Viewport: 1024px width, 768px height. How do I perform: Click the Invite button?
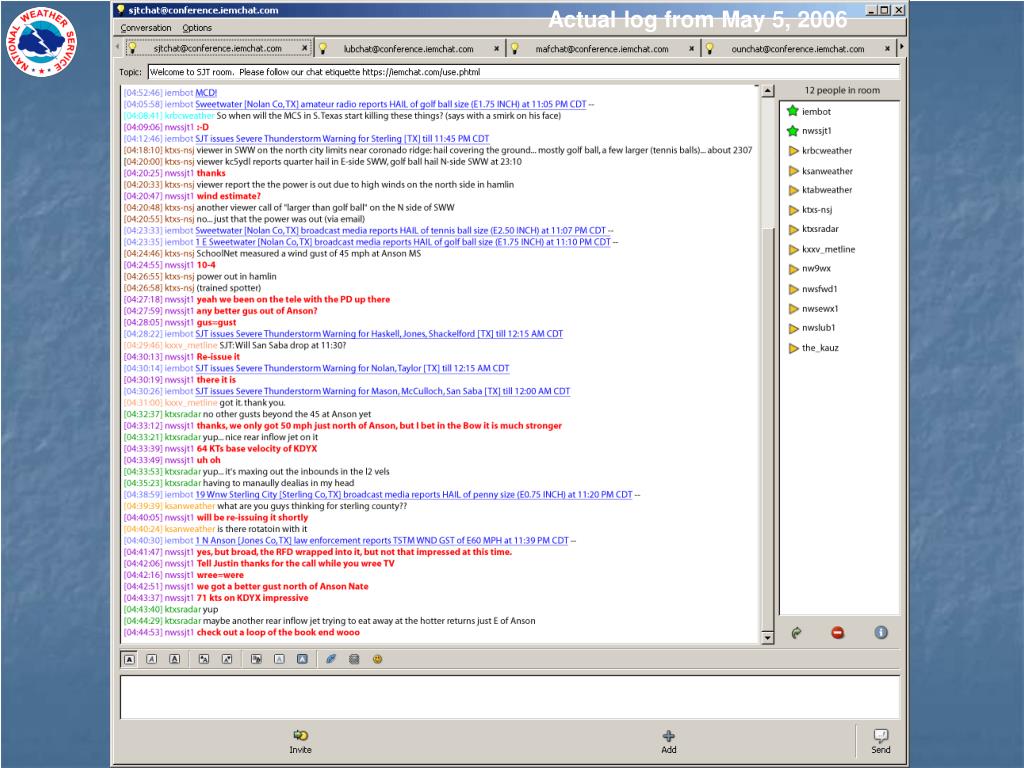coord(300,741)
